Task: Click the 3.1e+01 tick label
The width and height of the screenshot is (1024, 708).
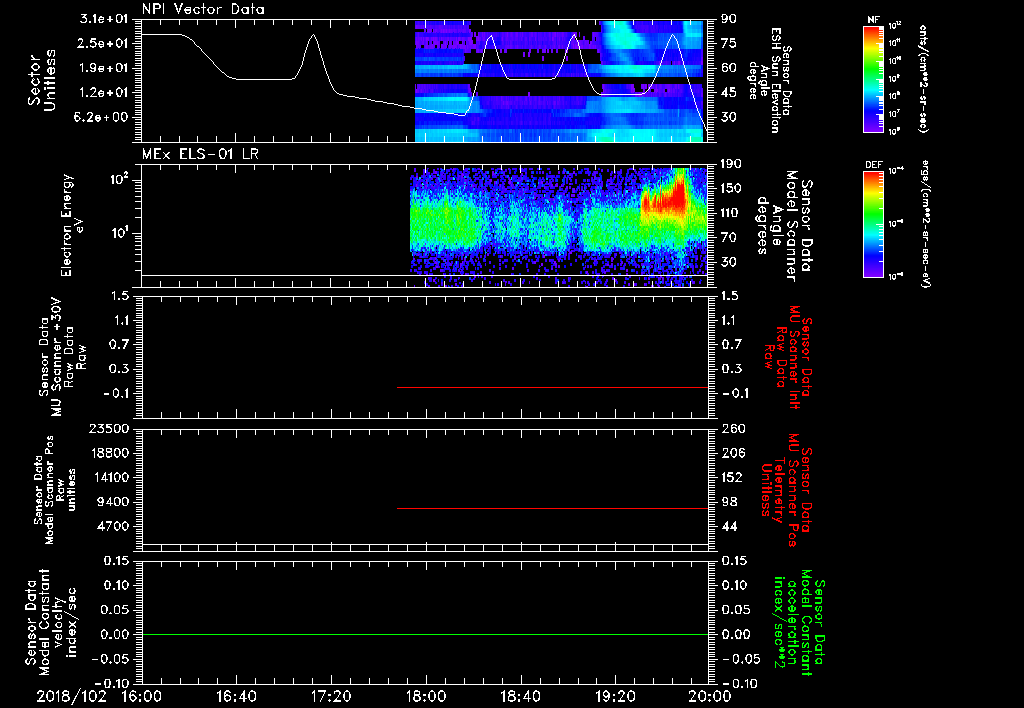Action: [x=103, y=19]
